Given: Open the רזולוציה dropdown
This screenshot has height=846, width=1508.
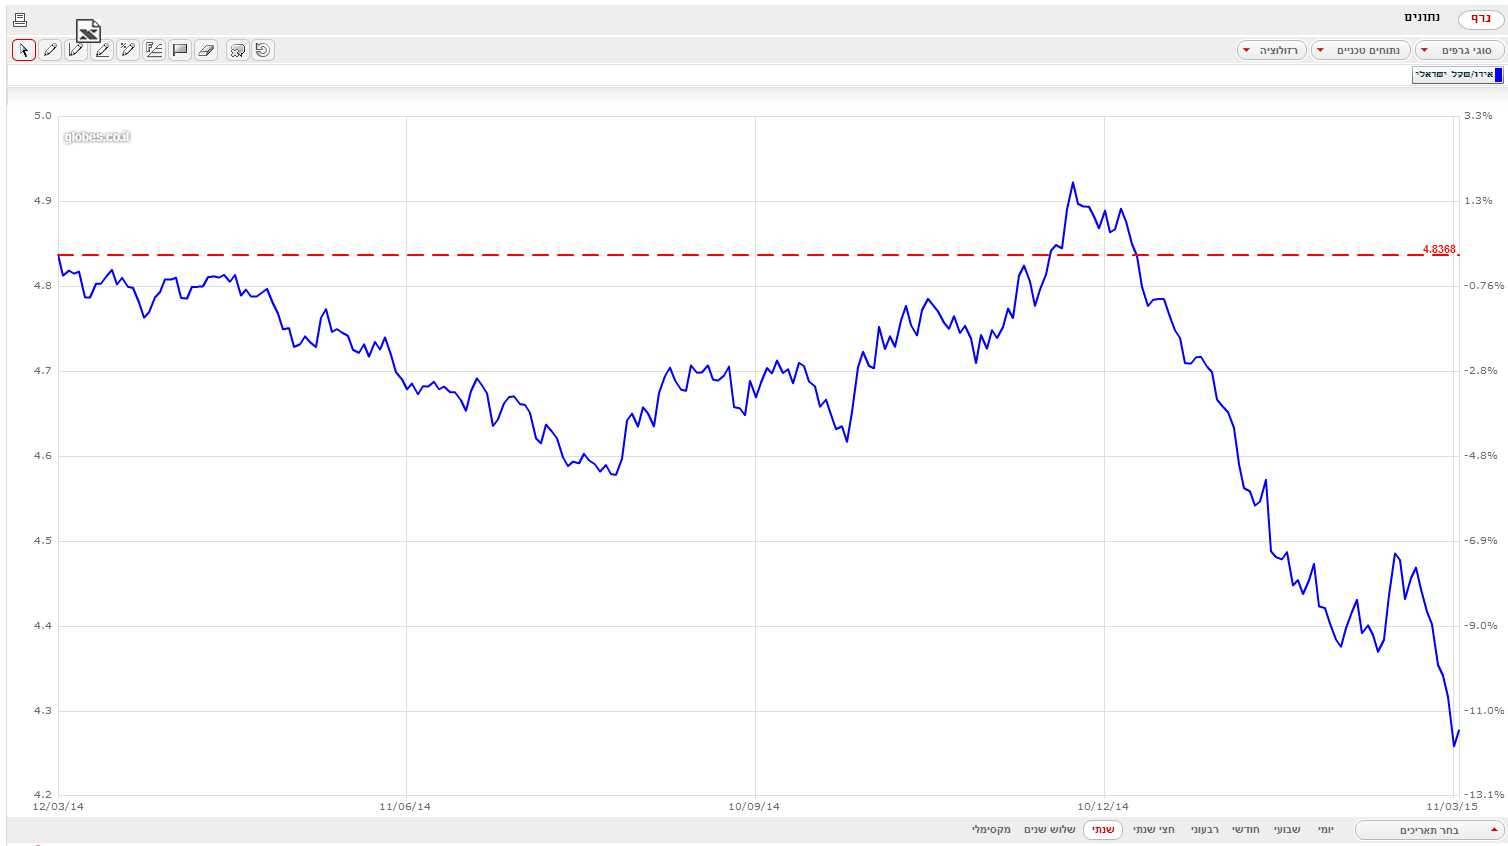Looking at the screenshot, I should click(x=1272, y=50).
